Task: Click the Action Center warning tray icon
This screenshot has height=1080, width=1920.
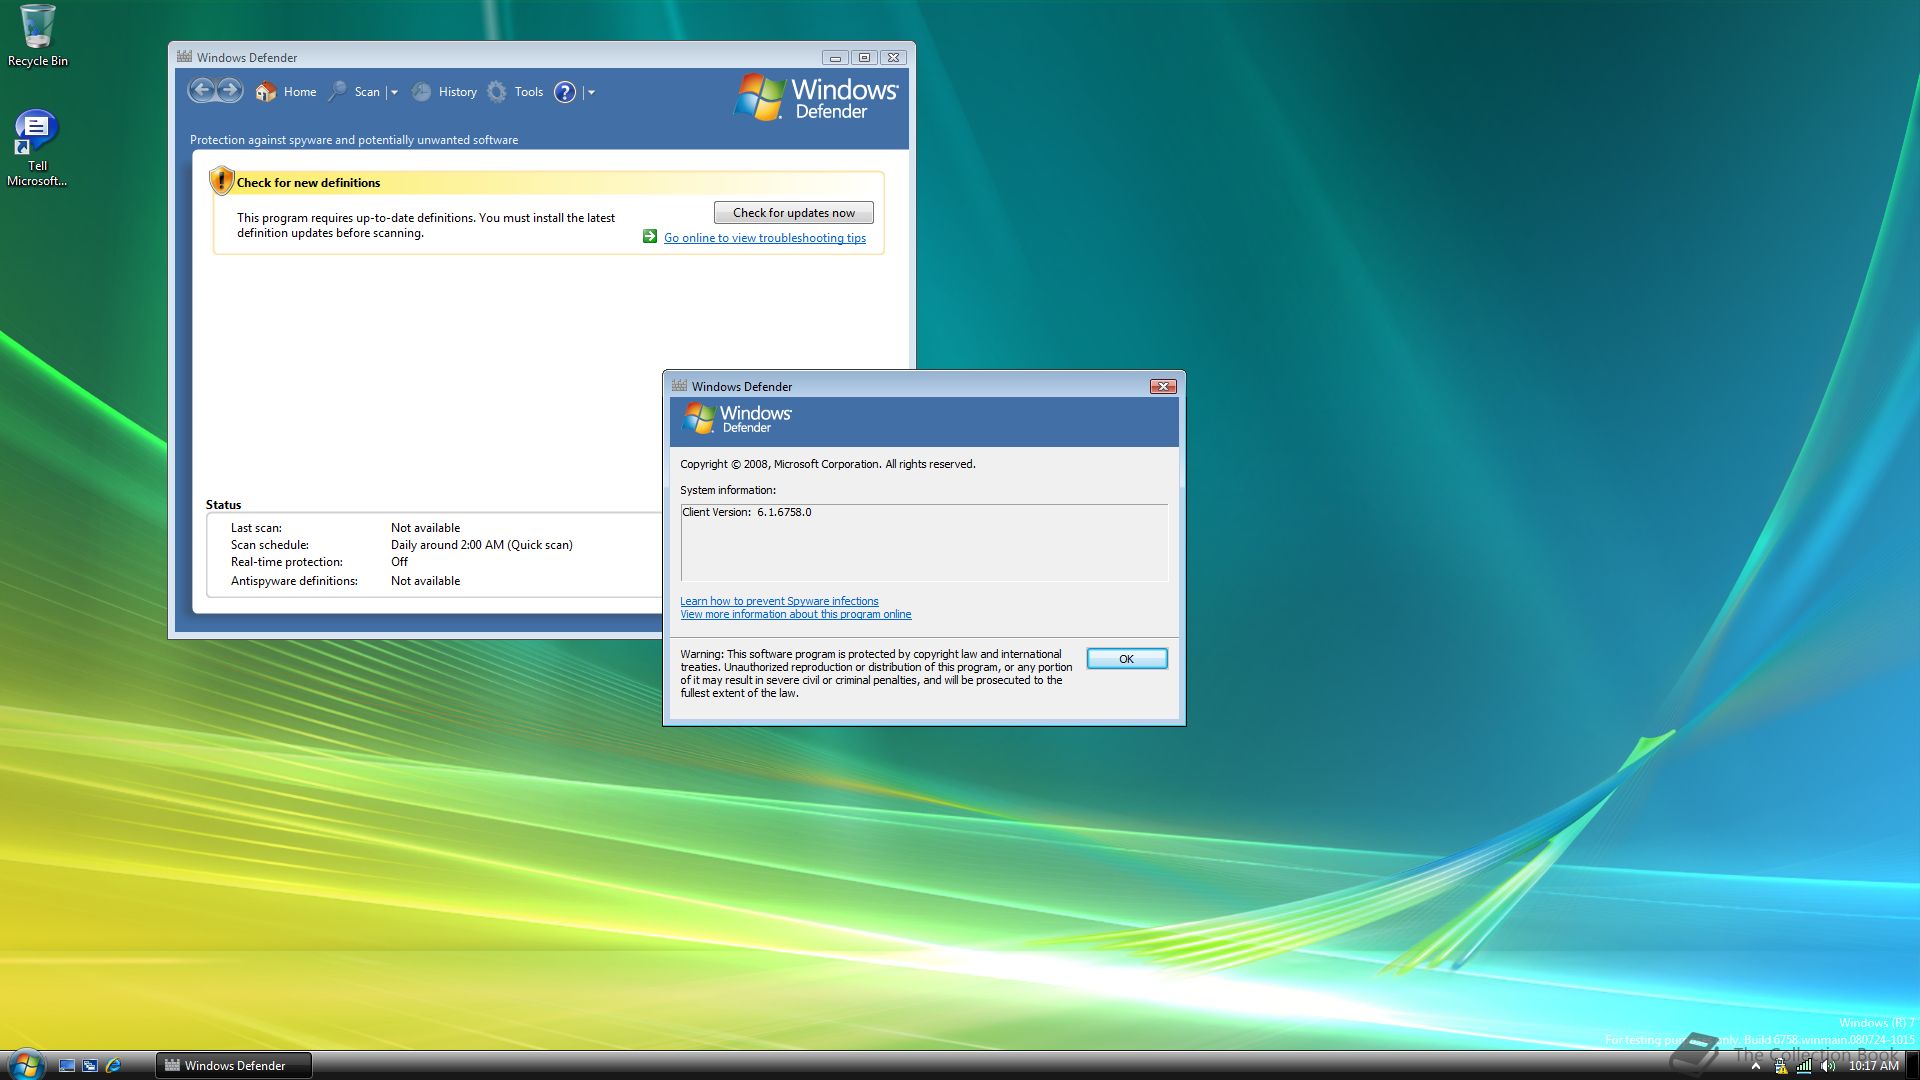Action: click(1780, 1066)
